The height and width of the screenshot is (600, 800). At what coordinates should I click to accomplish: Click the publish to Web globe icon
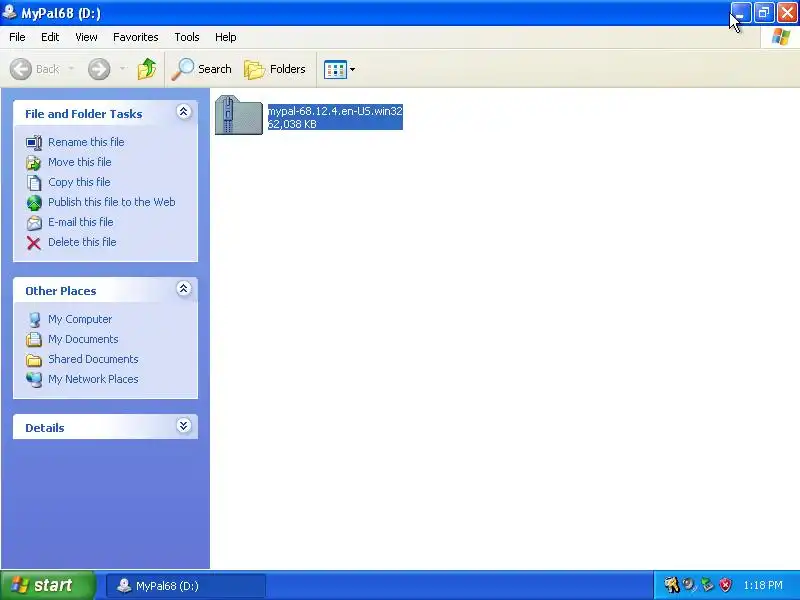pos(34,203)
